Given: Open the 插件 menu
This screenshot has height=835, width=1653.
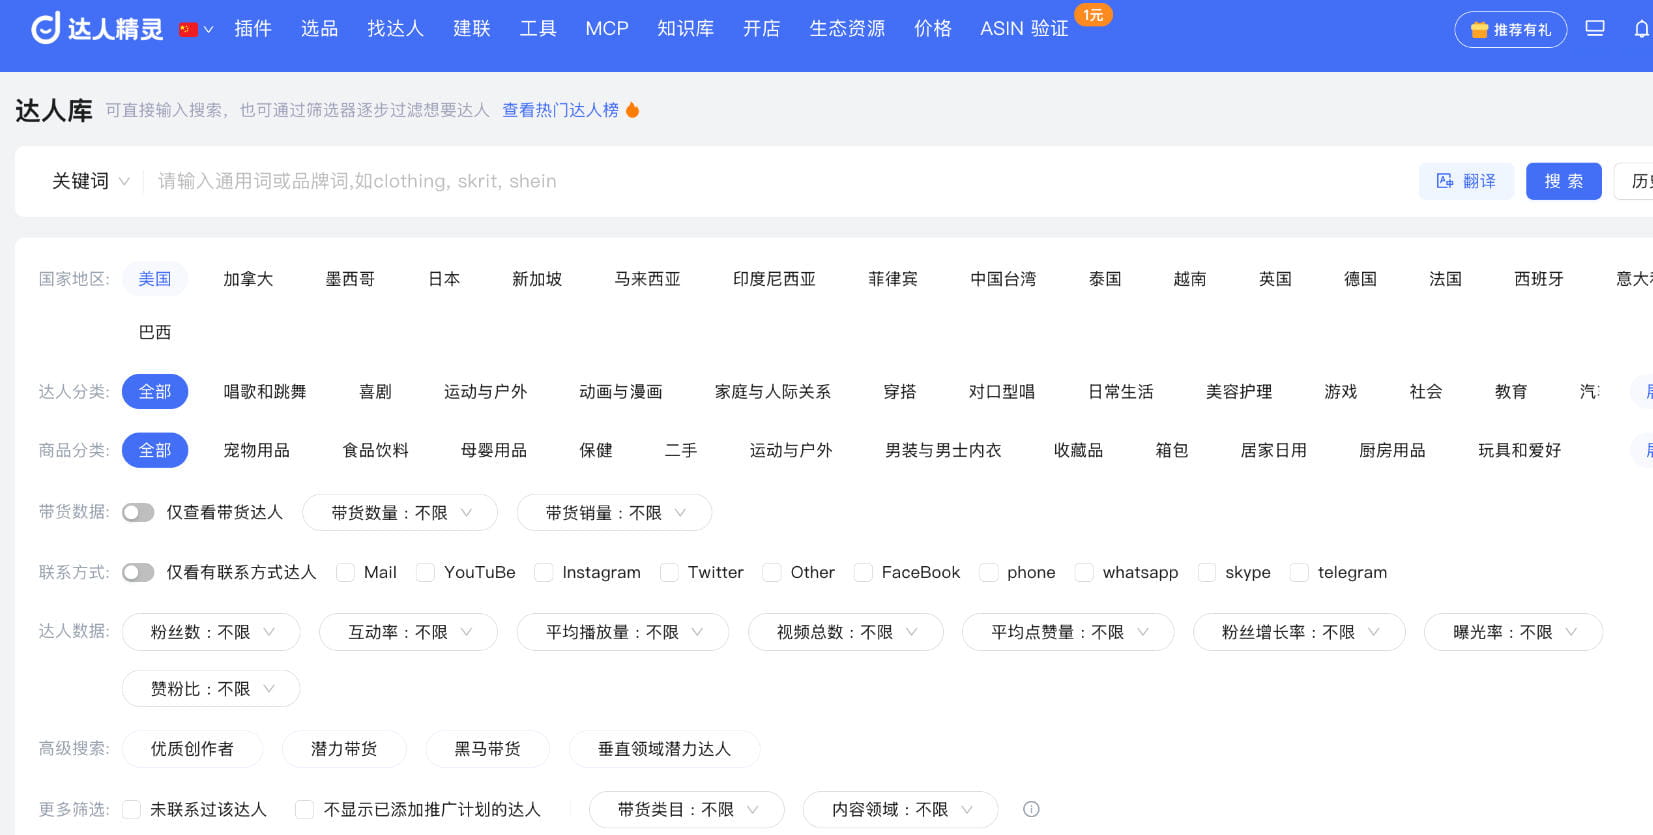Looking at the screenshot, I should click(x=253, y=29).
